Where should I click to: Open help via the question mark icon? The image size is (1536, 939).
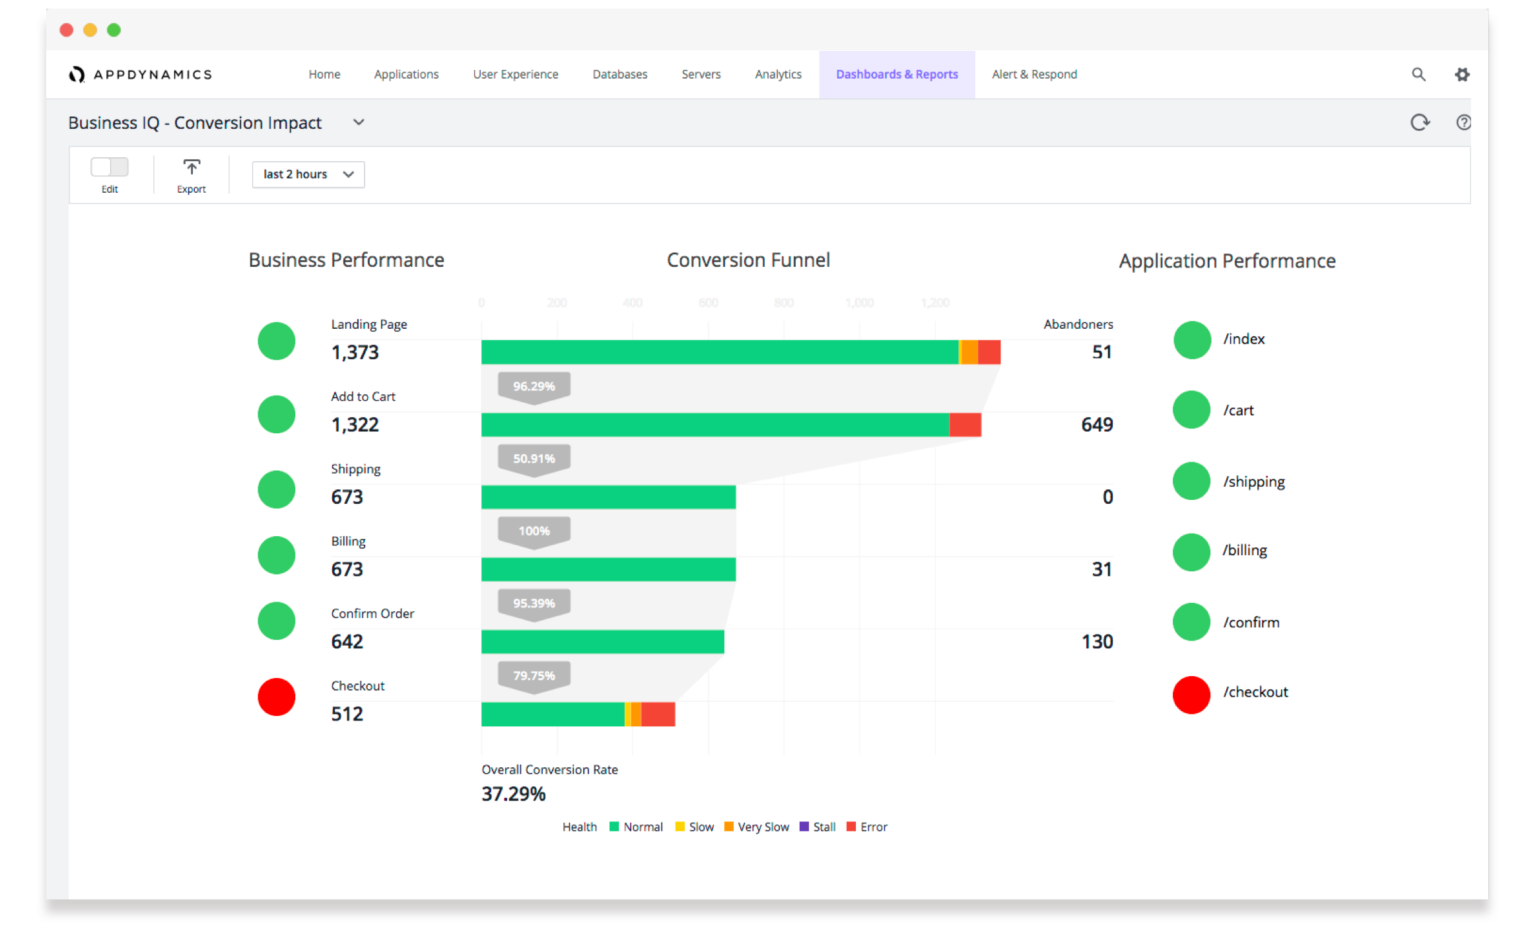[x=1463, y=122]
